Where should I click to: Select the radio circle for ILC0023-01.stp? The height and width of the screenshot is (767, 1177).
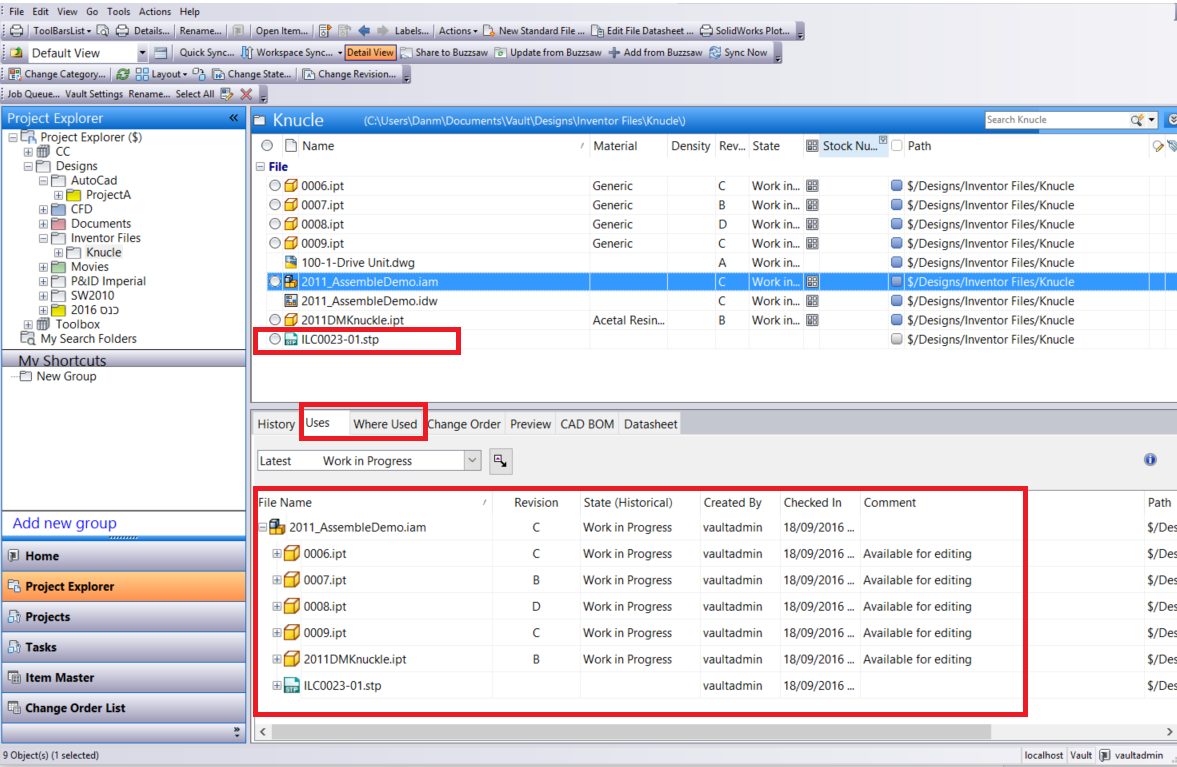[275, 339]
